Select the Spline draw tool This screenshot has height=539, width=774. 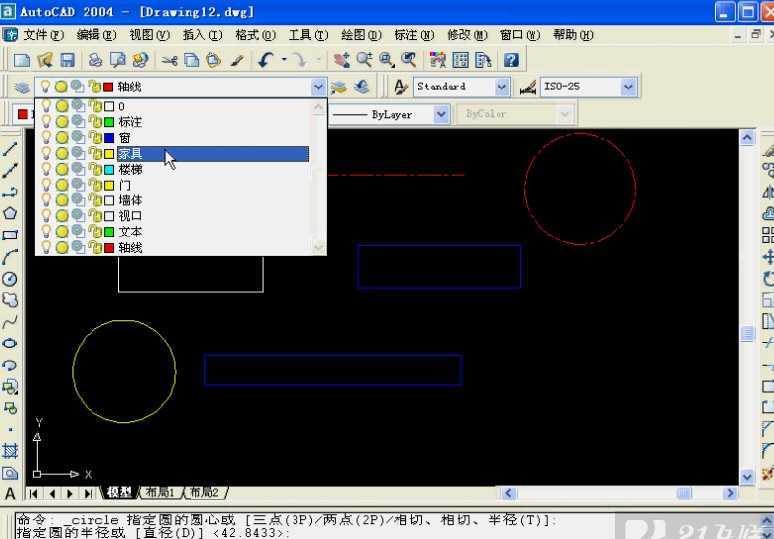click(10, 322)
